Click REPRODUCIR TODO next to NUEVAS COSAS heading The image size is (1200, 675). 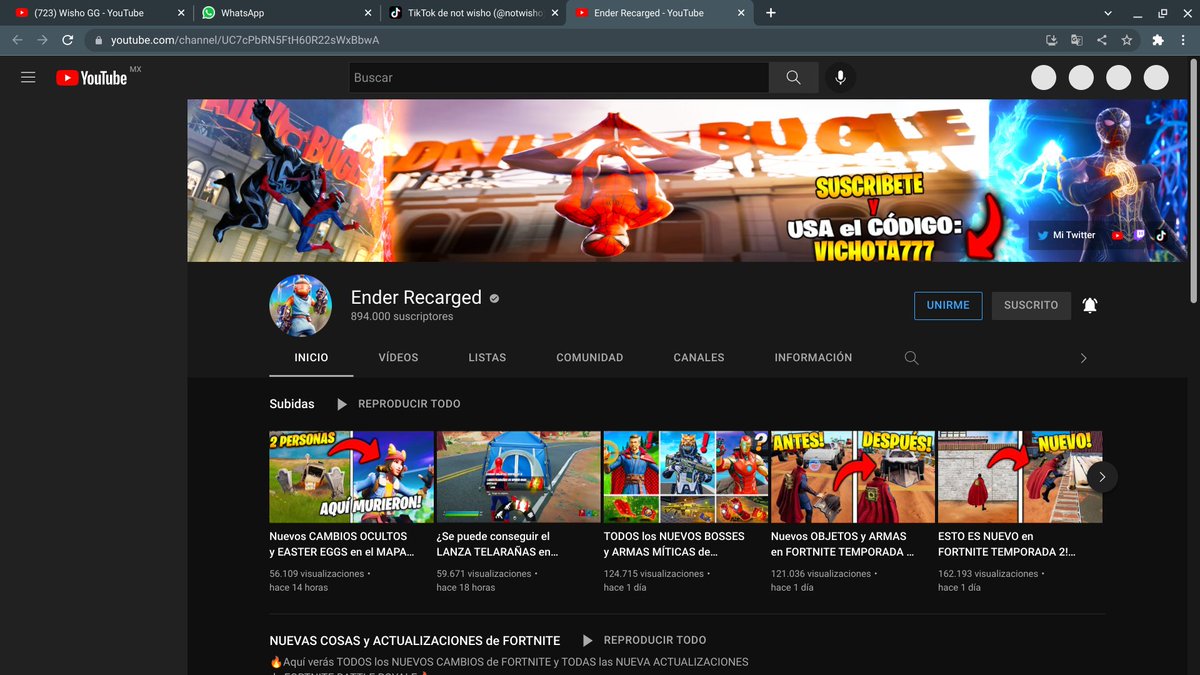(644, 640)
